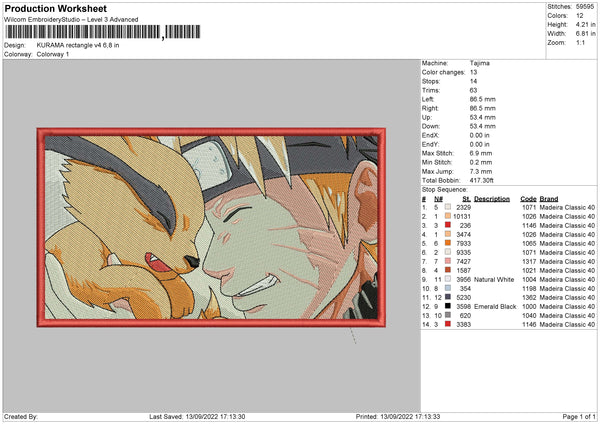600x424 pixels.
Task: Select the Natural White color swatch
Action: 448,279
